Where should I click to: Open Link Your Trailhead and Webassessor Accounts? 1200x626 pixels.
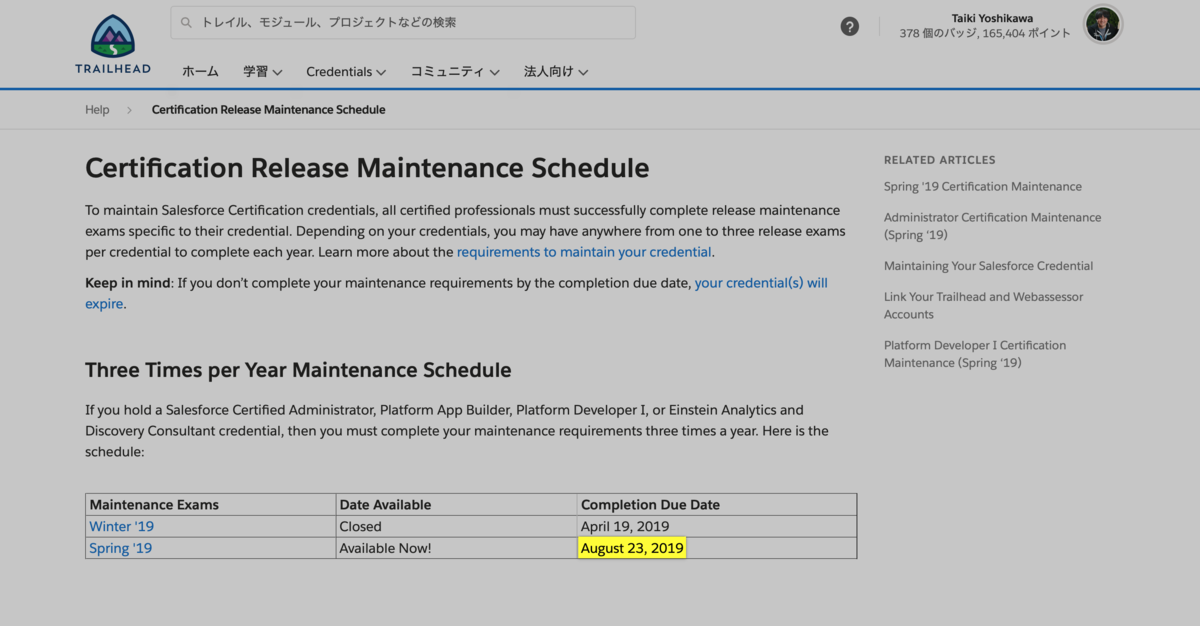click(x=983, y=305)
